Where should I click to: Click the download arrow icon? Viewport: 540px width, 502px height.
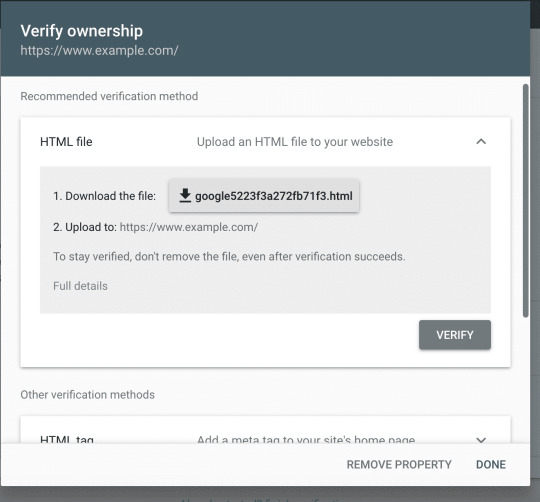(185, 196)
